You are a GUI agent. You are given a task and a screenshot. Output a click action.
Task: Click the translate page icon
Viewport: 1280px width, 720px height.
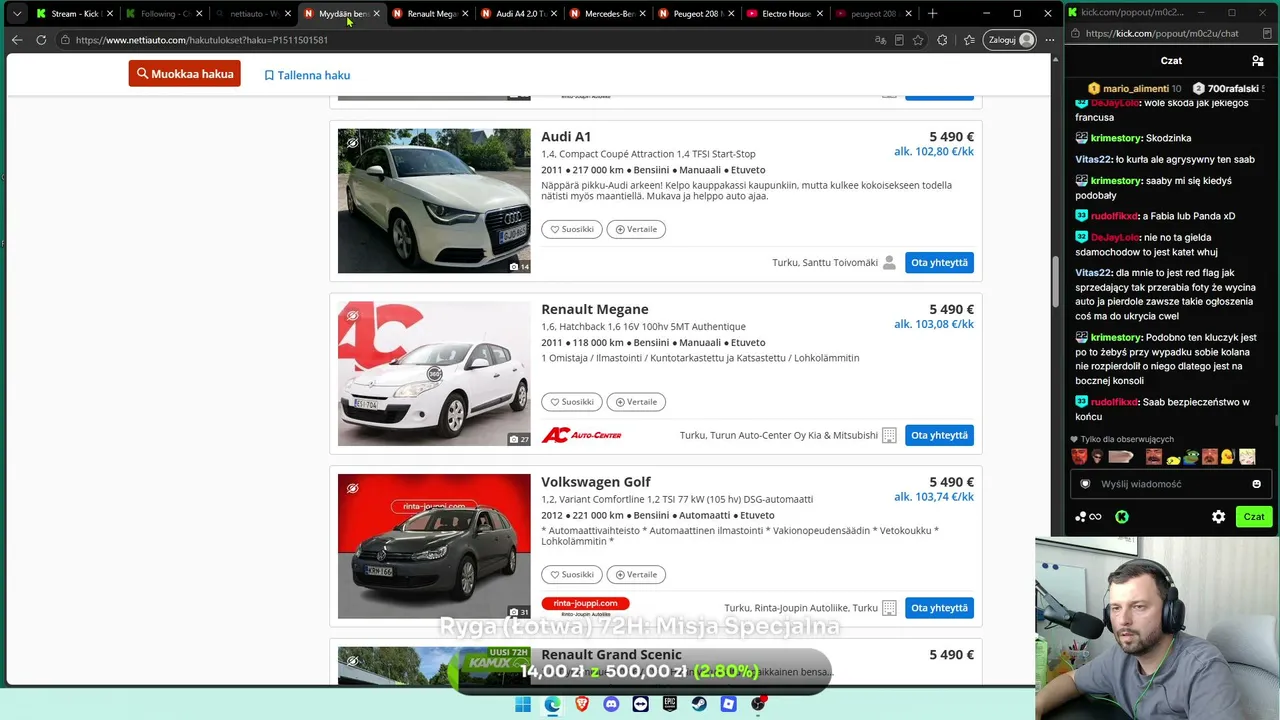point(880,40)
